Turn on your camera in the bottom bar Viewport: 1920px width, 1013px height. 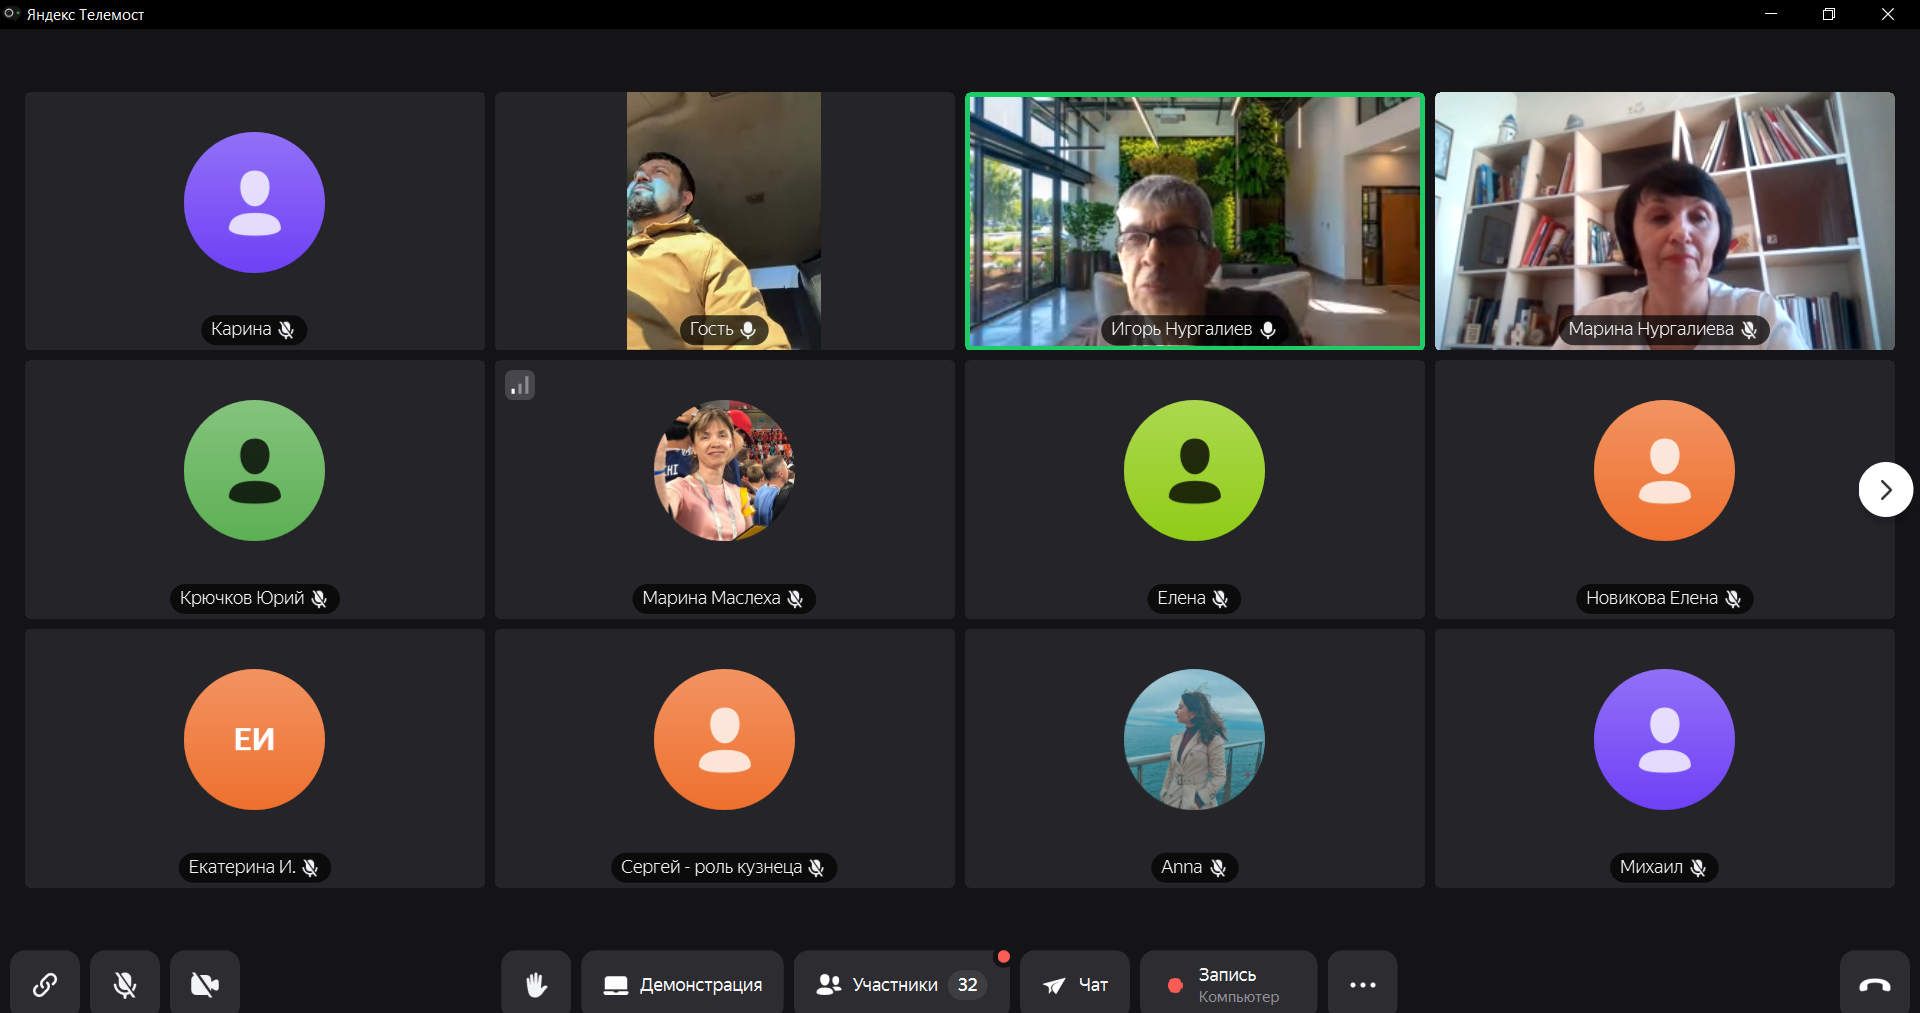[x=205, y=984]
